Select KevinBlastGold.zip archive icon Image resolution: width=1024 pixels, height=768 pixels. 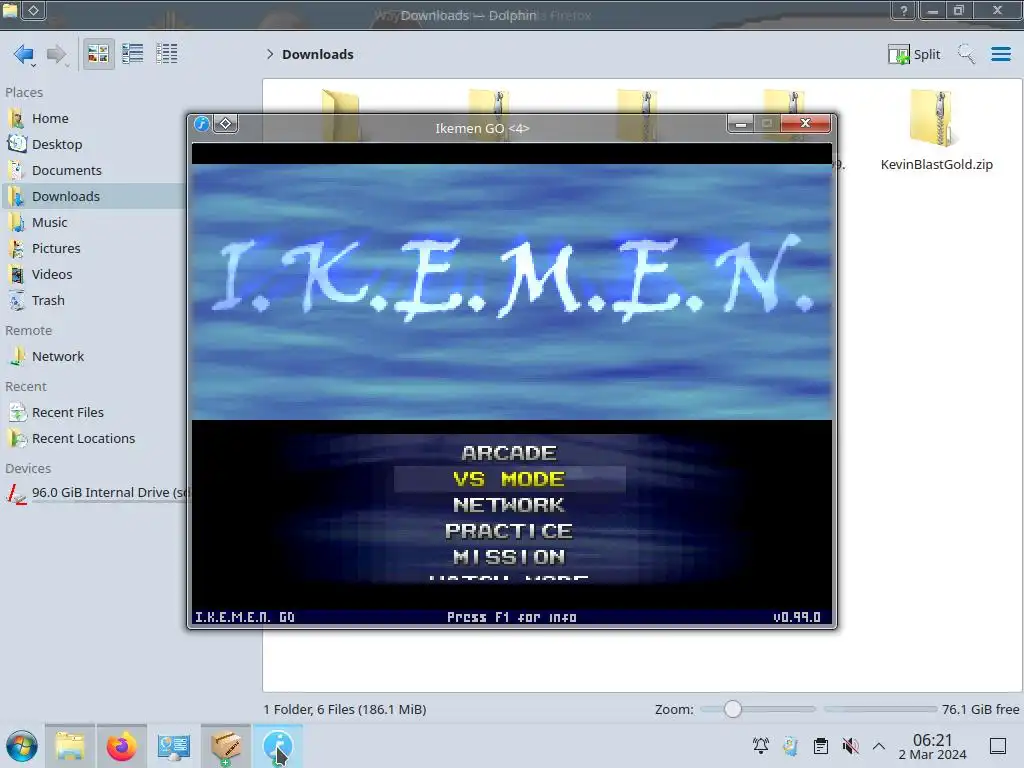tap(931, 118)
